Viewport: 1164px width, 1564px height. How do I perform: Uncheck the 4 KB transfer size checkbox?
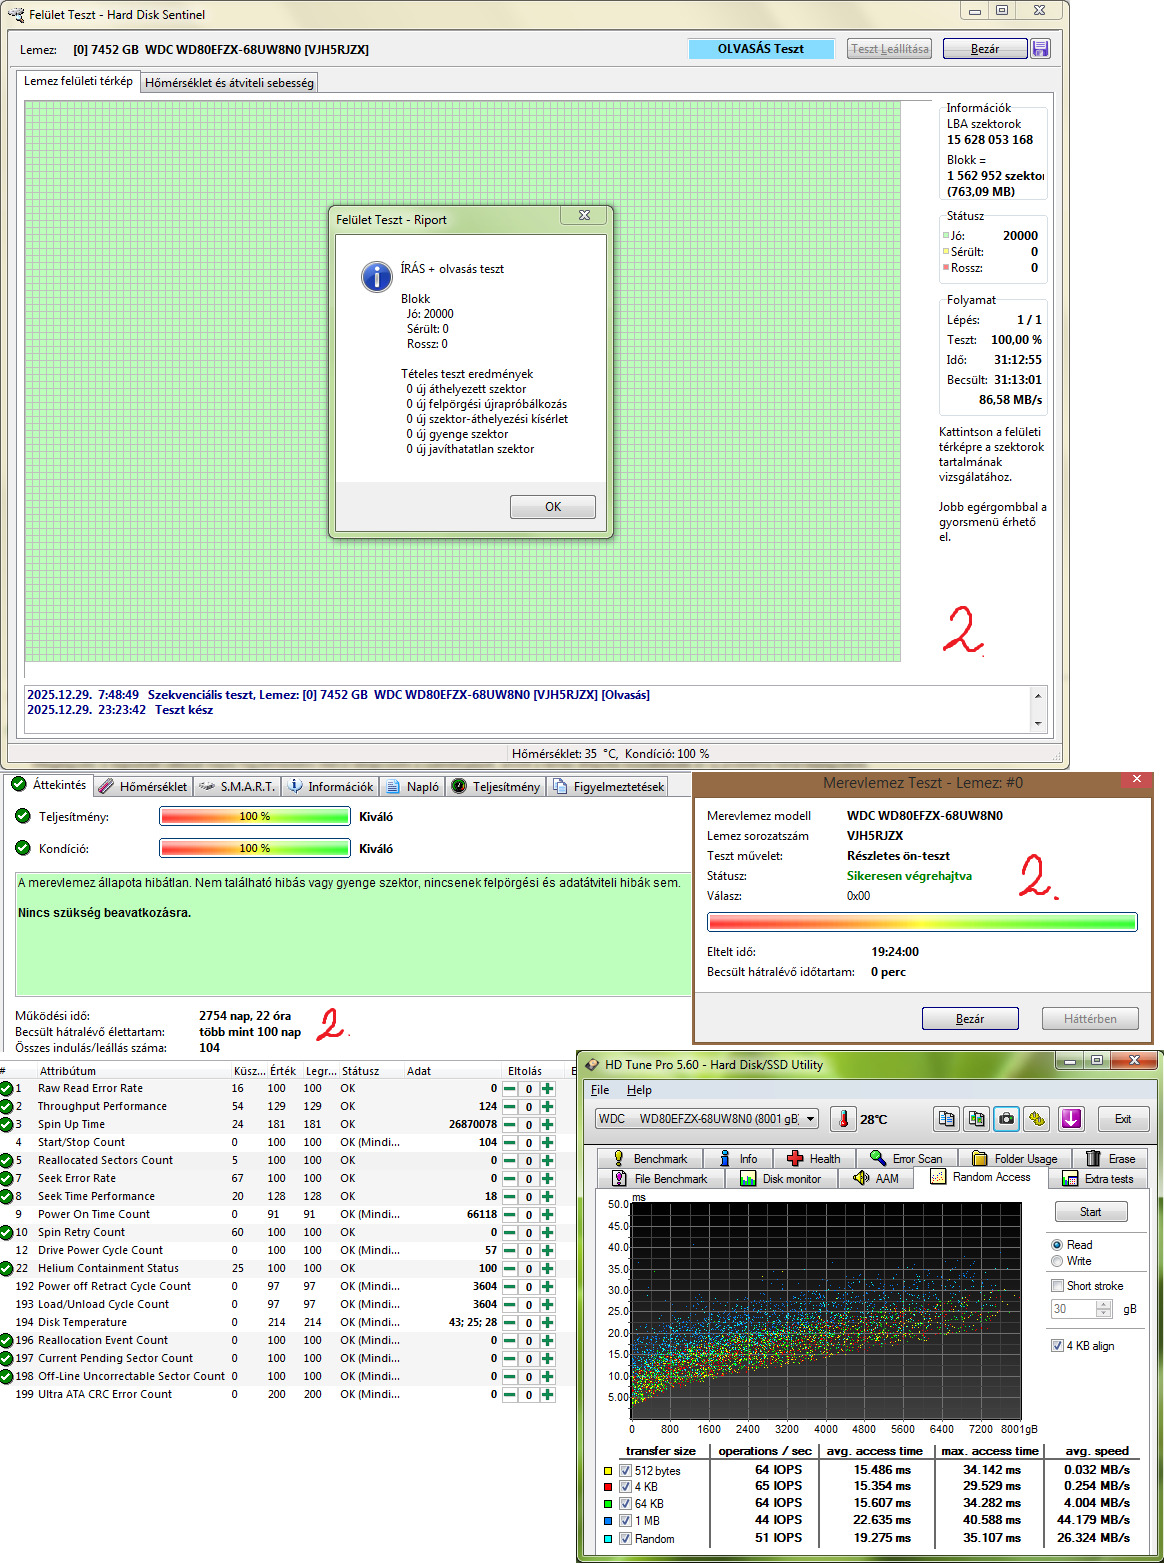pos(625,1487)
